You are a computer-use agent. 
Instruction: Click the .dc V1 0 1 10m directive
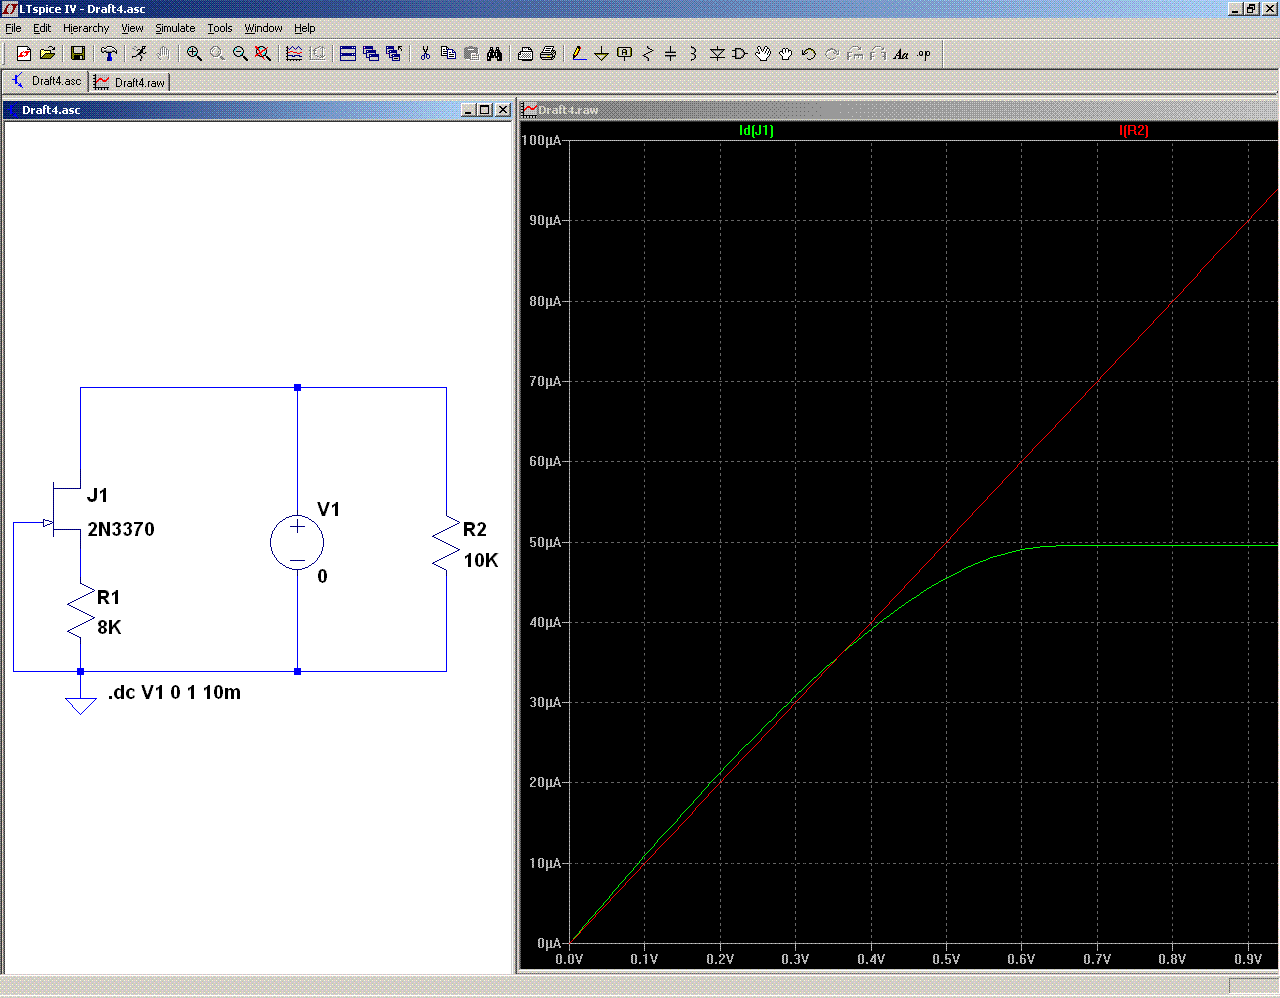coord(174,692)
